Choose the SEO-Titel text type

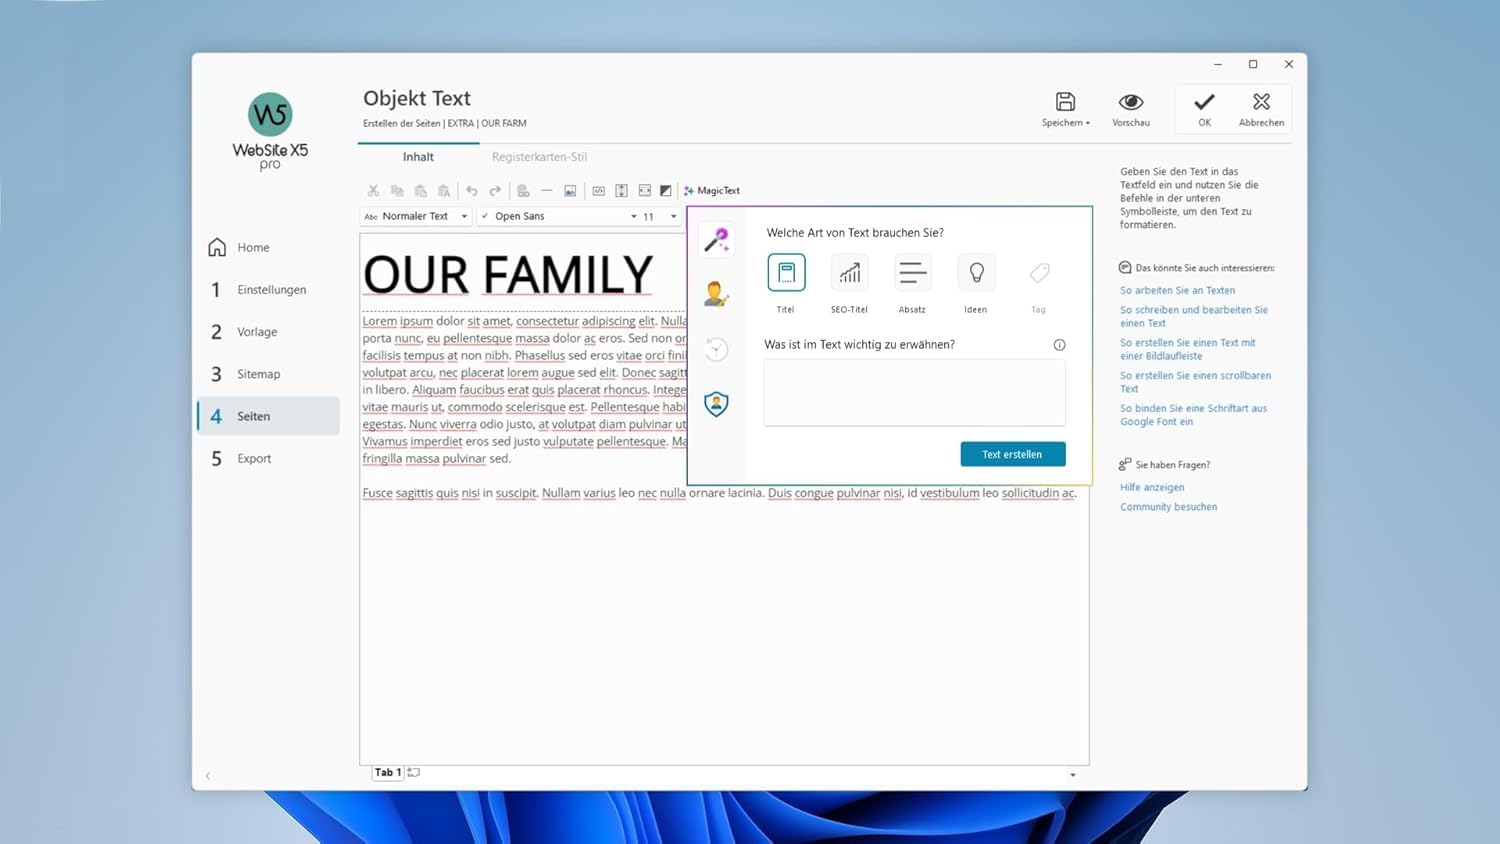pos(849,273)
